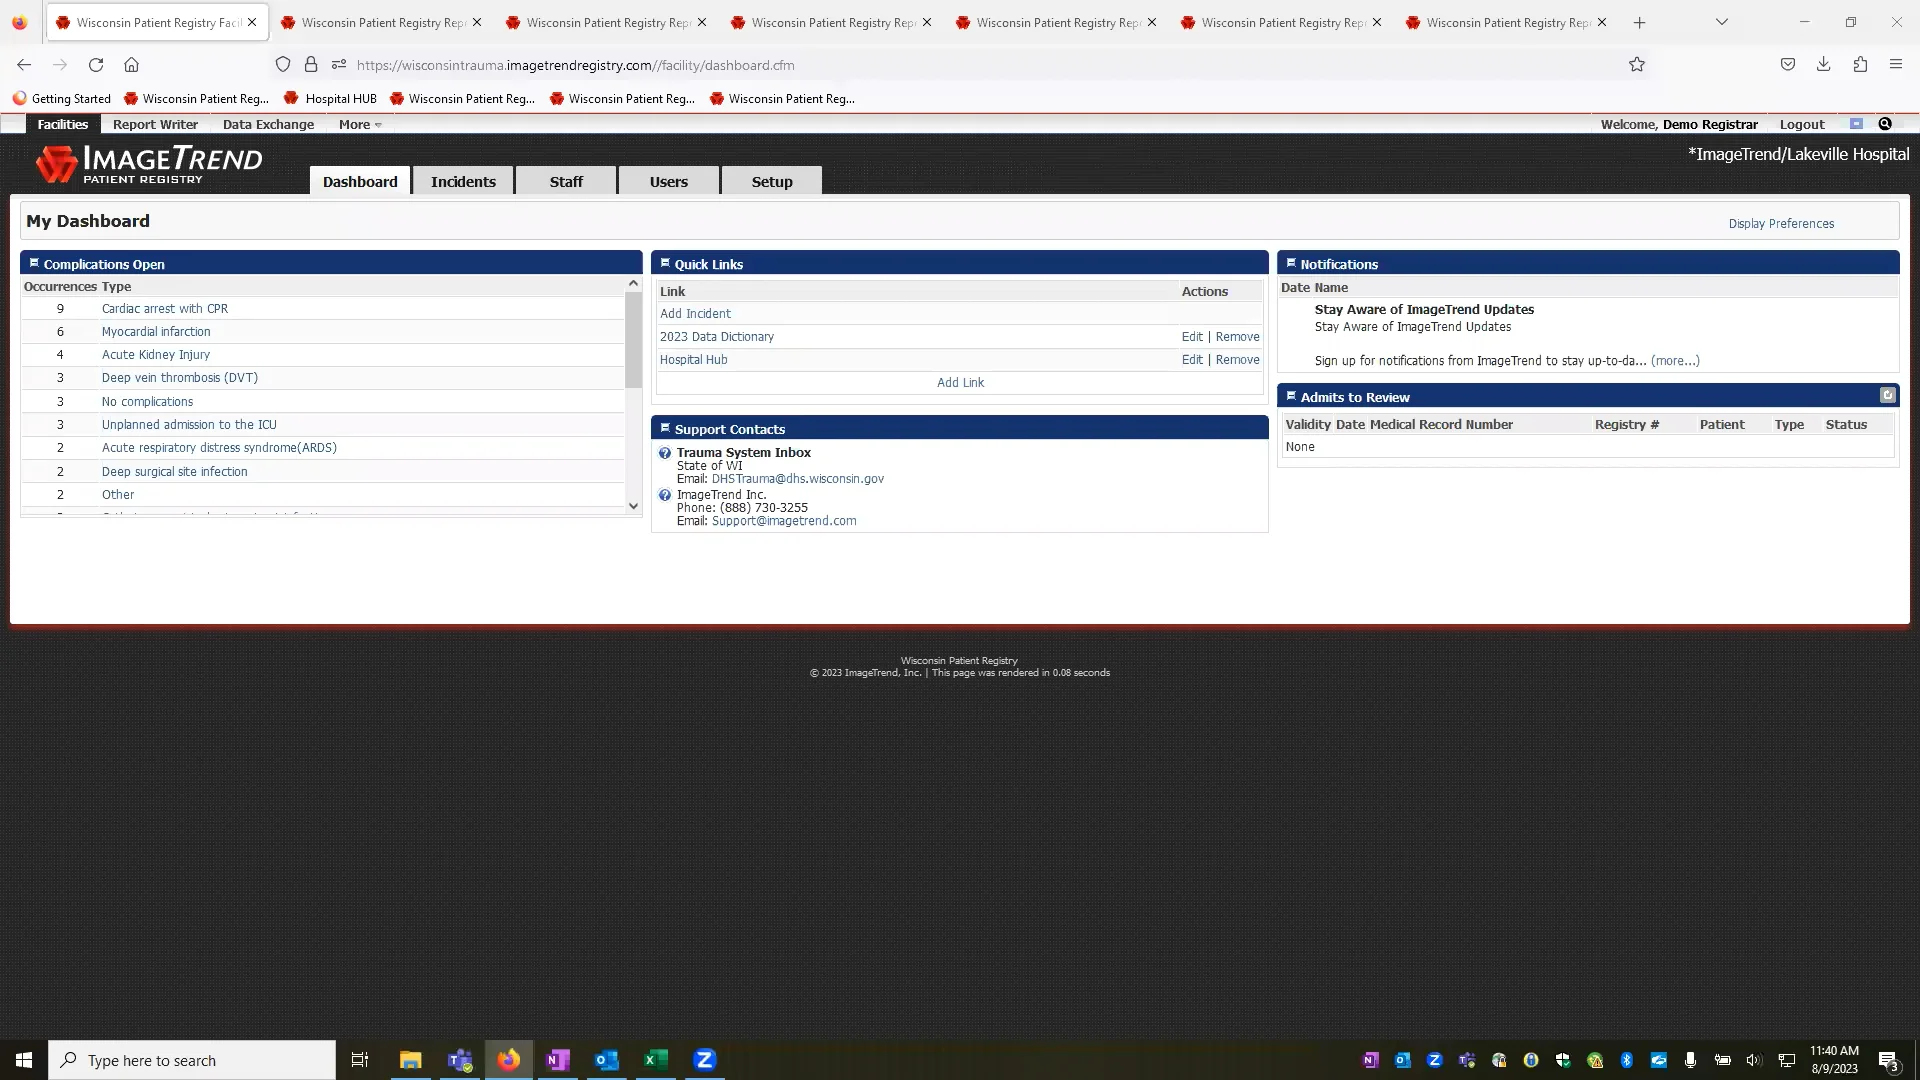The height and width of the screenshot is (1080, 1920).
Task: Collapse the Quick Links panel
Action: [x=666, y=263]
